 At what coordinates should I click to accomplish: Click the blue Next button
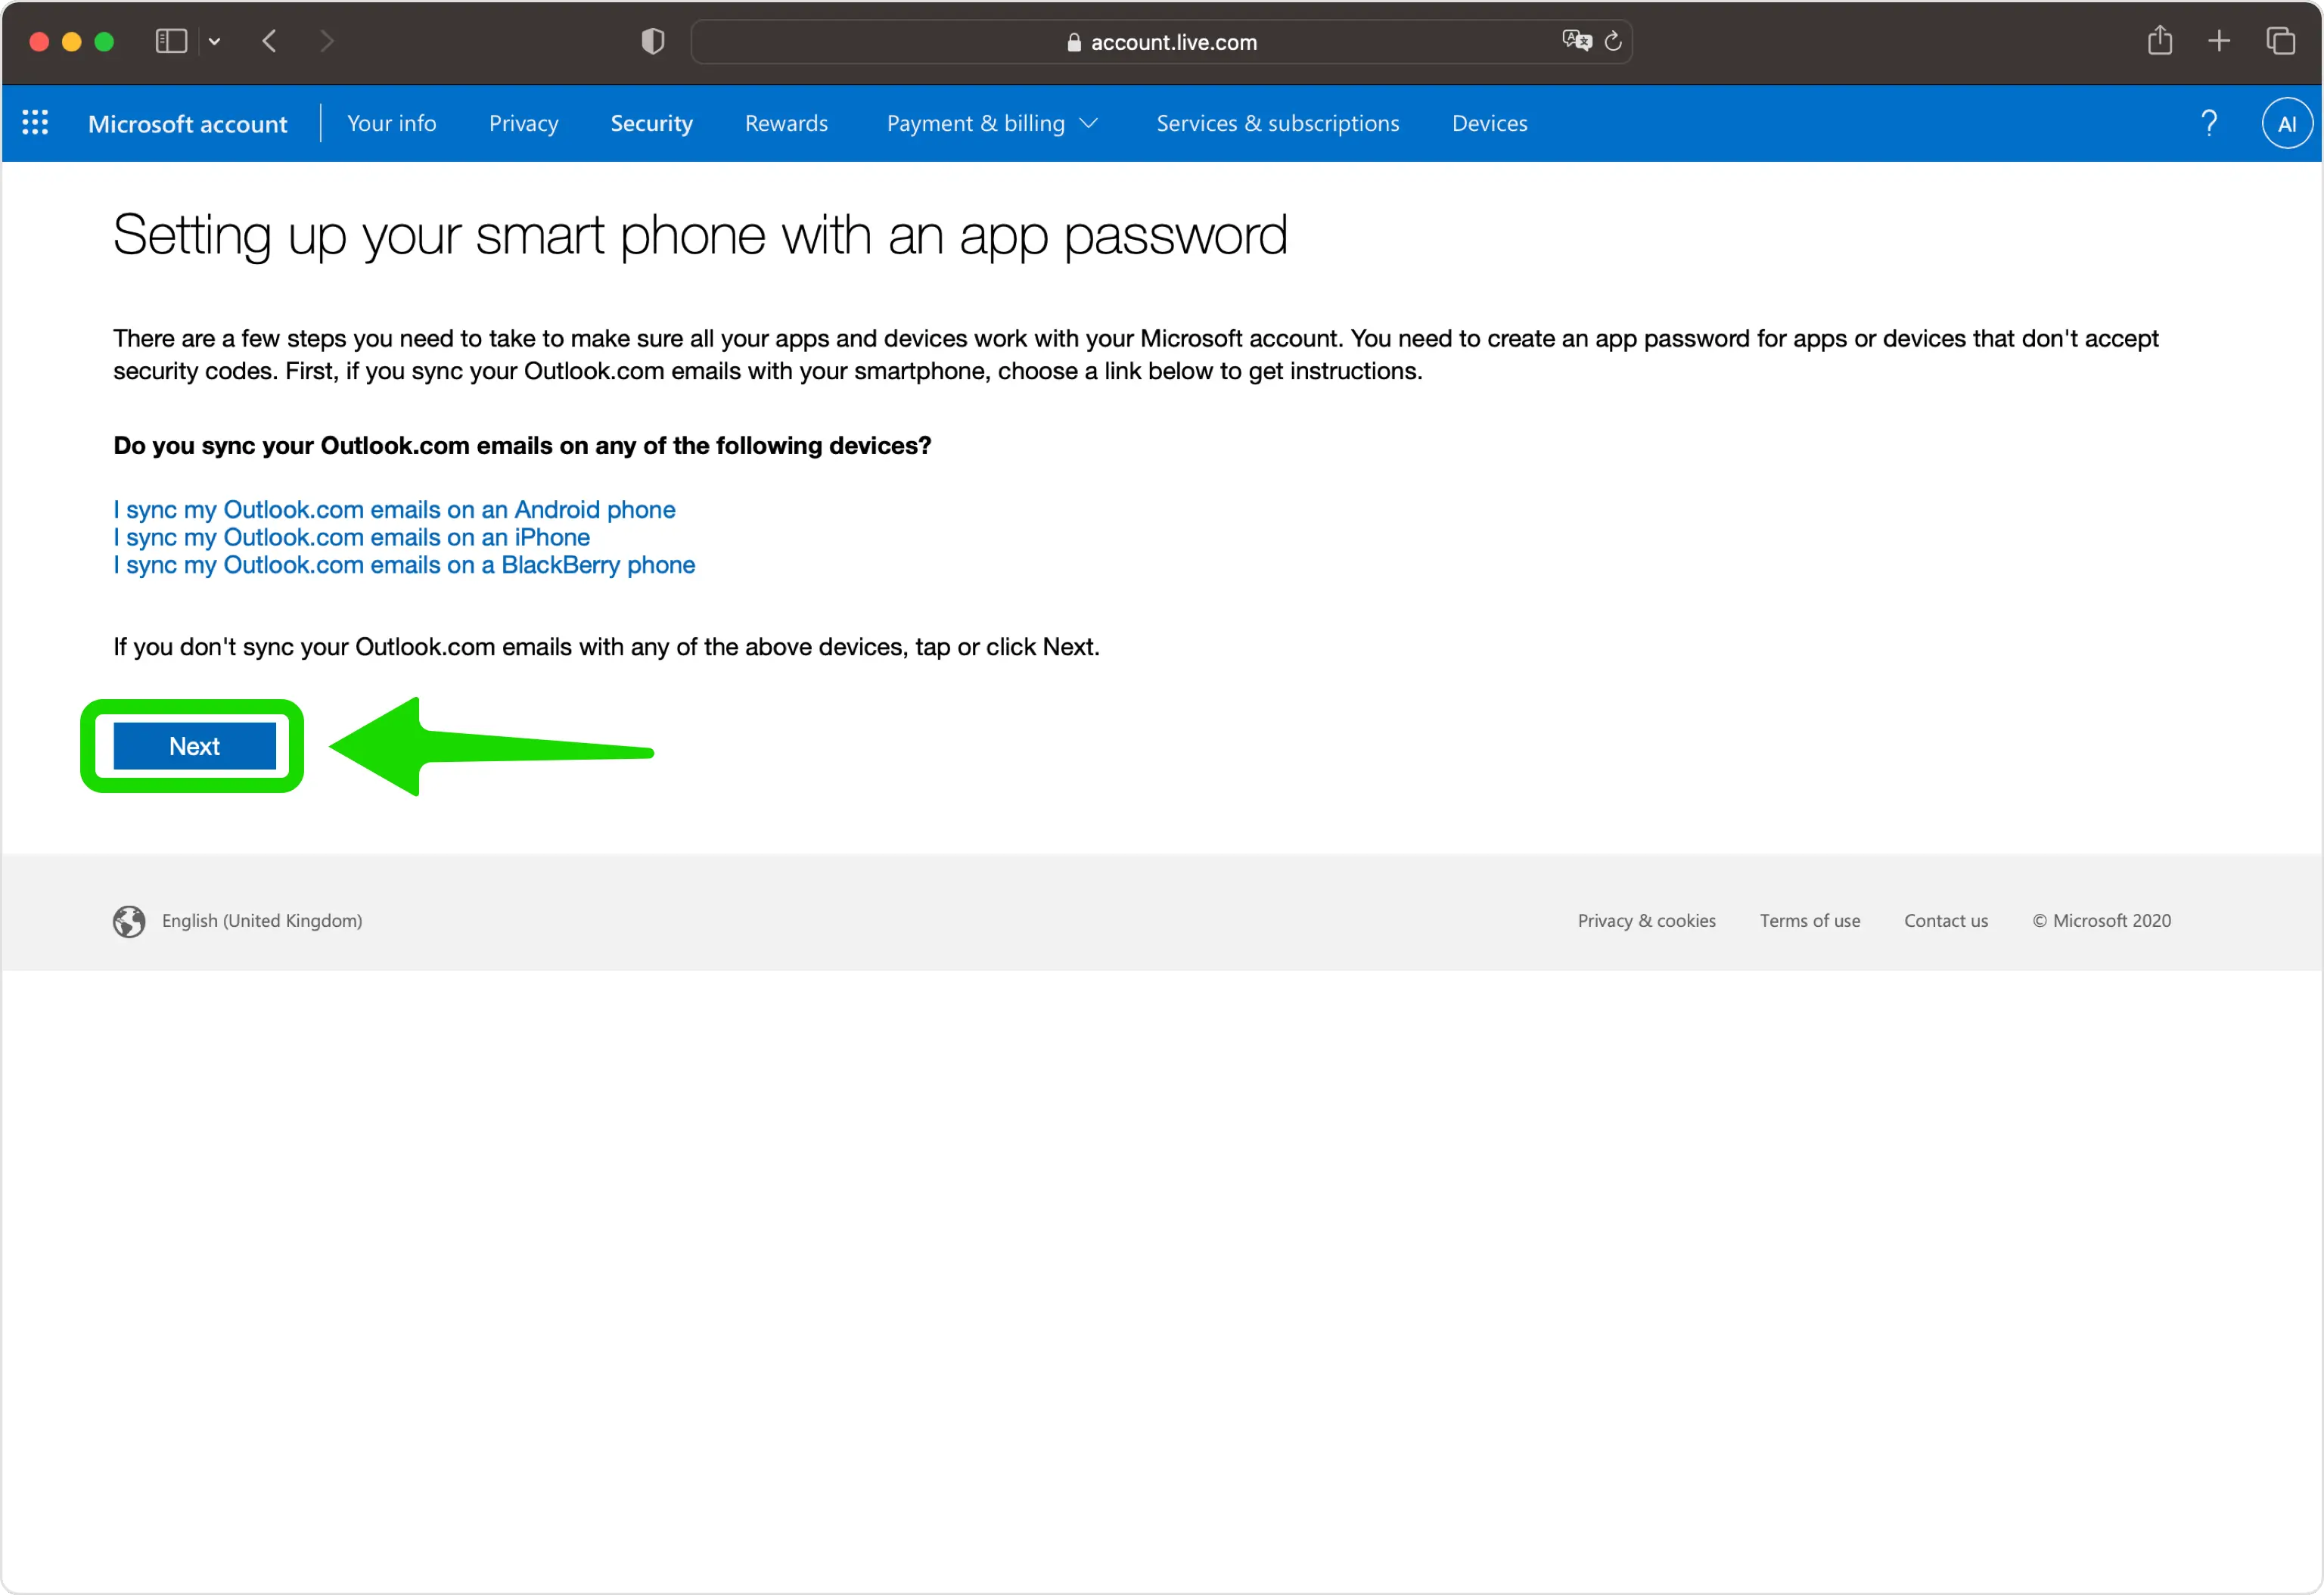[194, 746]
